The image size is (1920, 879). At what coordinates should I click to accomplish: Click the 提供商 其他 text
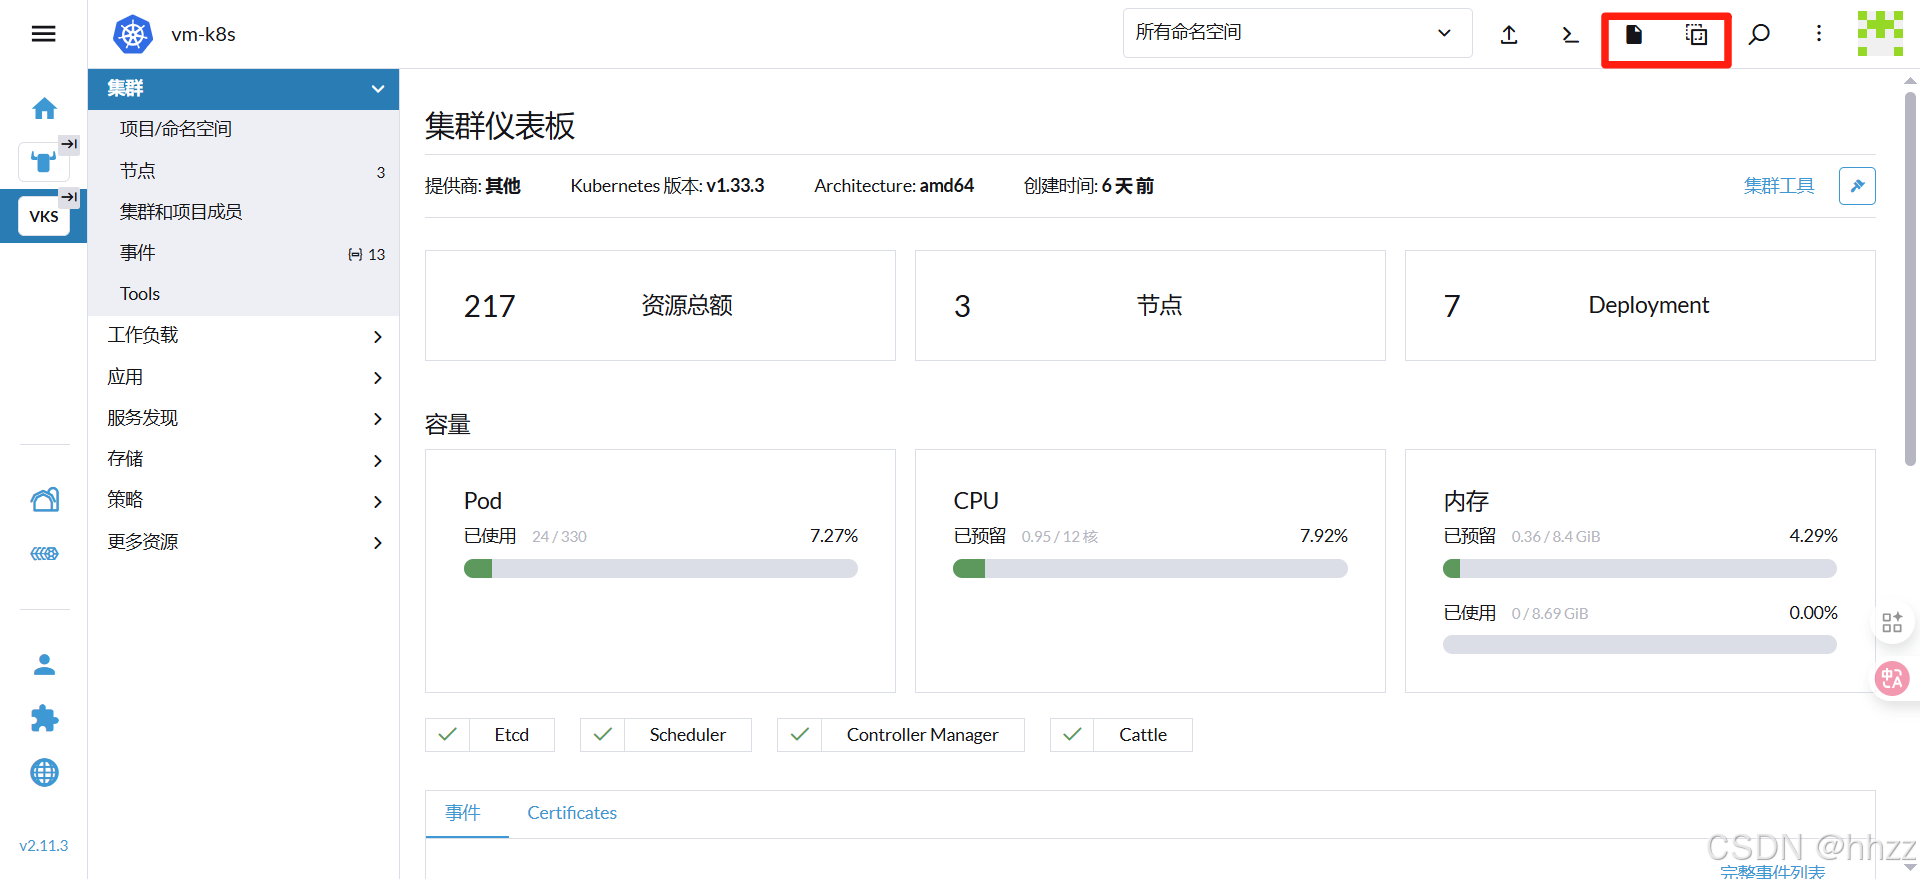tap(472, 186)
